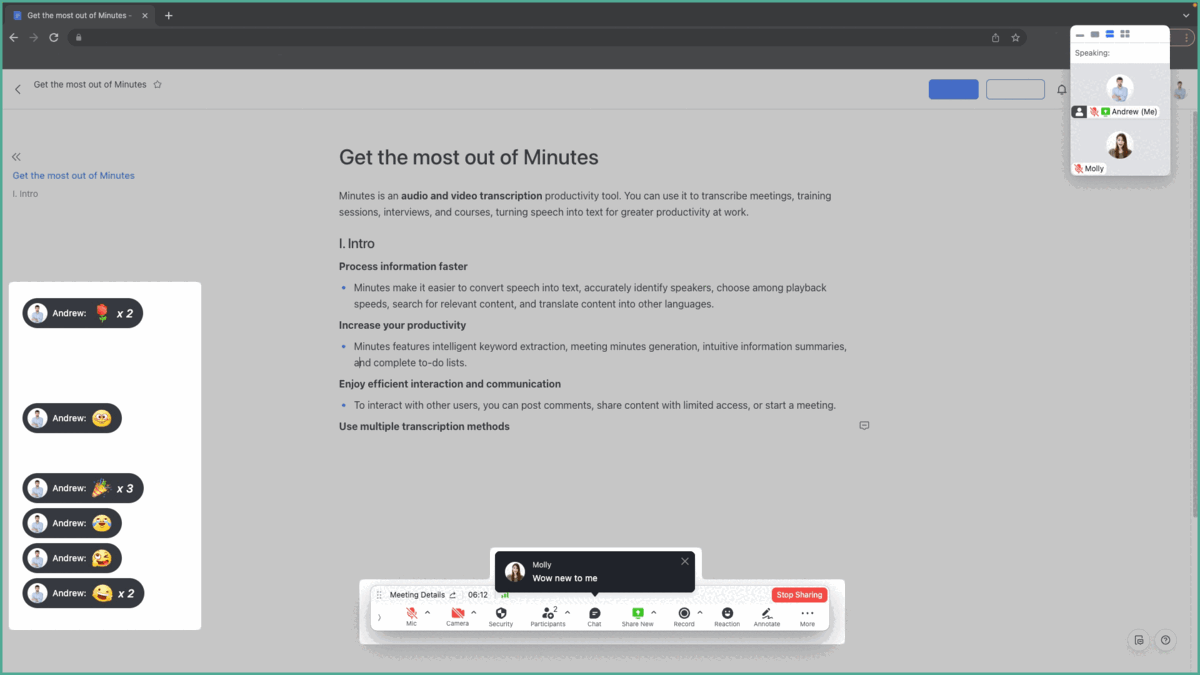The image size is (1200, 675).
Task: Open the Share New options arrow
Action: [x=654, y=613]
